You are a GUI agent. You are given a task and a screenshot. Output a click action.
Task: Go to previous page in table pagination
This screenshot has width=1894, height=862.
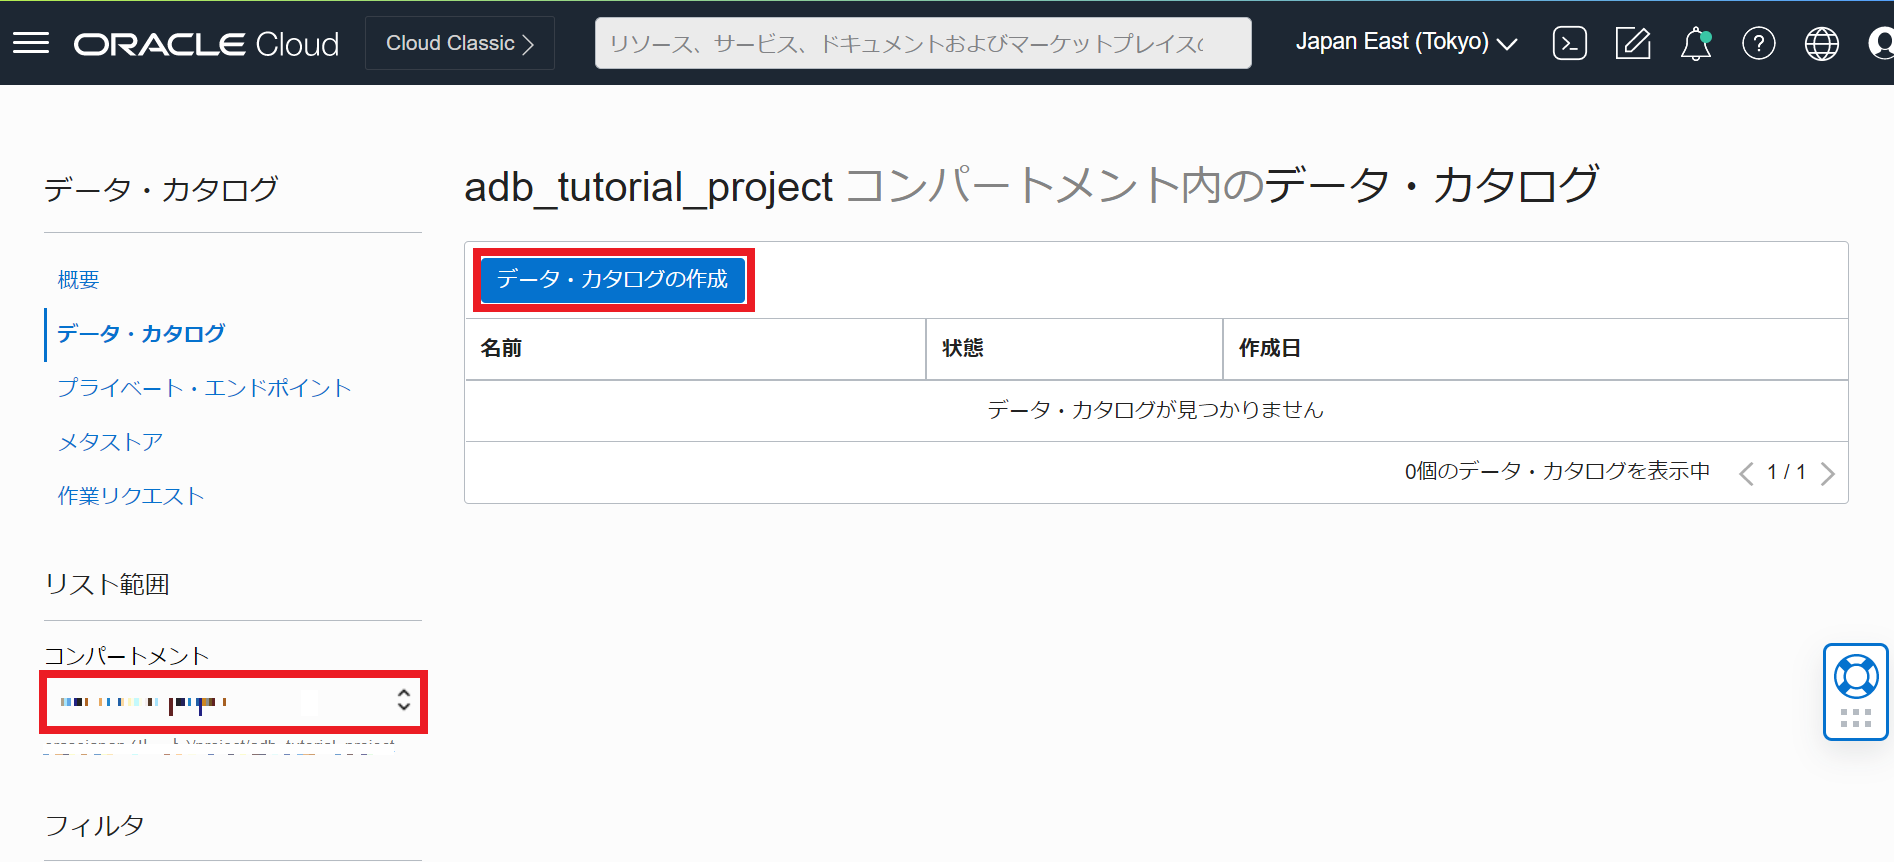[1746, 473]
